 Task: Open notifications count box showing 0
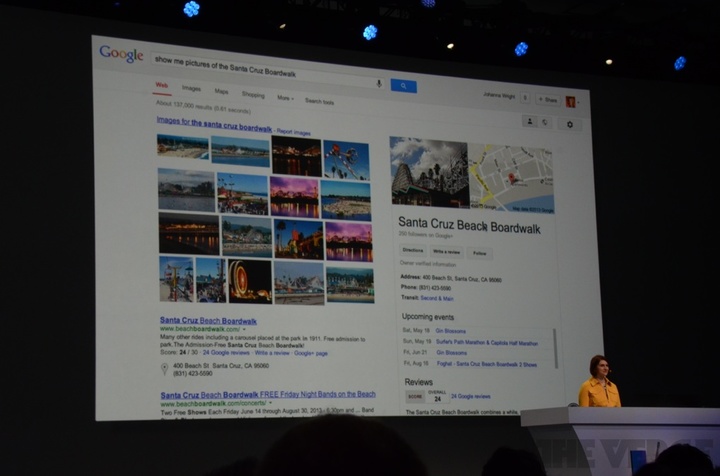(x=525, y=98)
